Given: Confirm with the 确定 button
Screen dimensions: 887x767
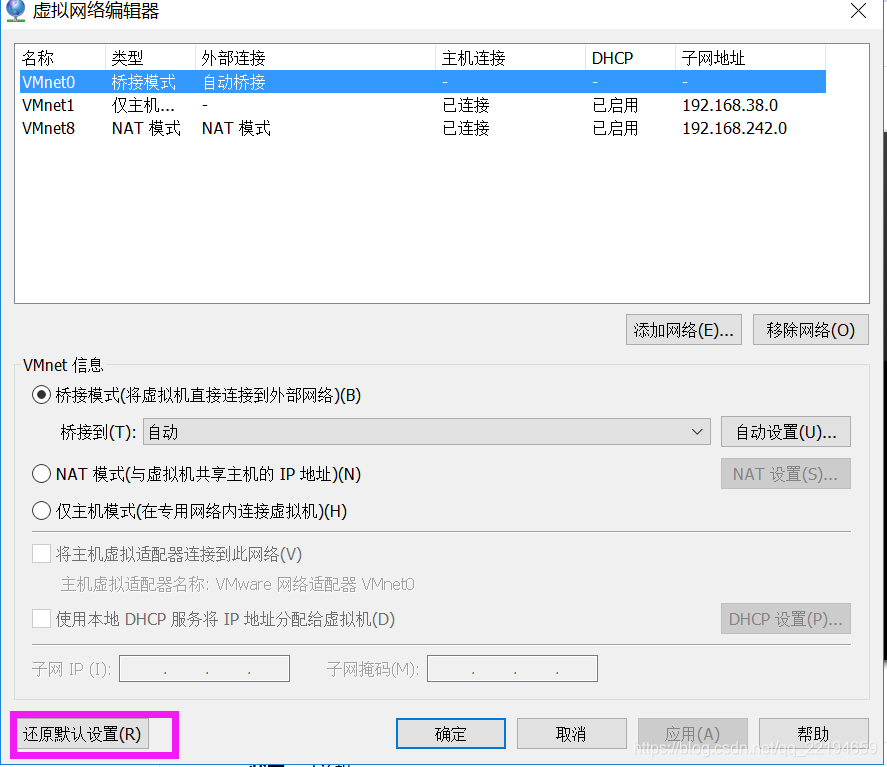Looking at the screenshot, I should 450,734.
